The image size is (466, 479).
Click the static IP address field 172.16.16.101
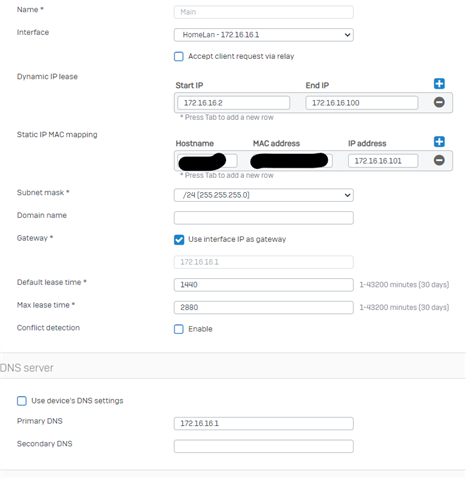click(383, 161)
